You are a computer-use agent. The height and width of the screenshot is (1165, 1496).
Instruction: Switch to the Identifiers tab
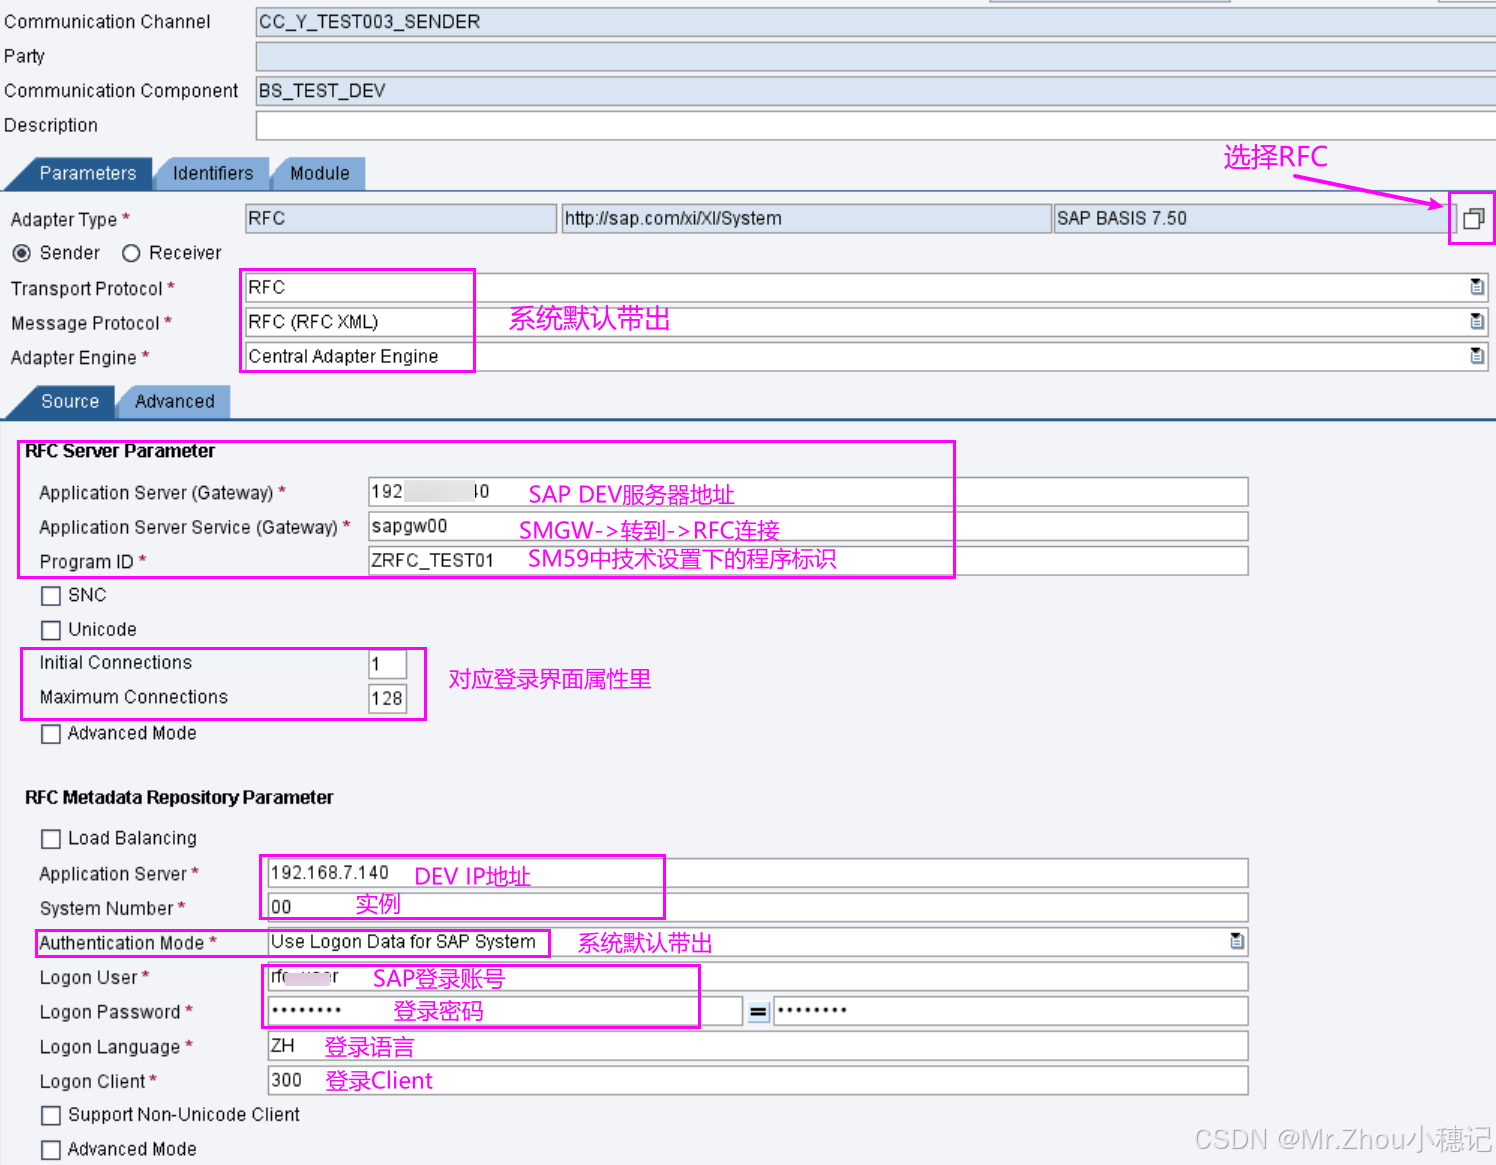tap(212, 173)
